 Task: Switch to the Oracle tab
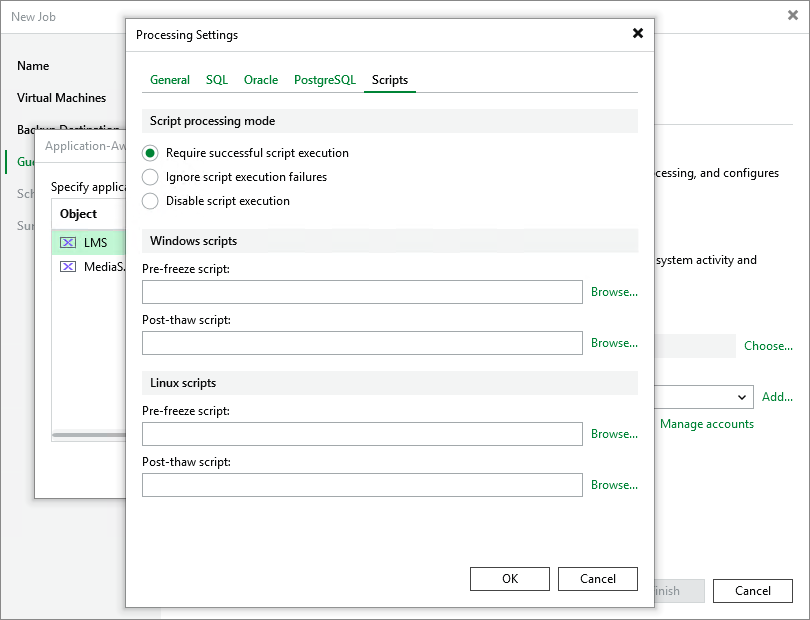[261, 80]
